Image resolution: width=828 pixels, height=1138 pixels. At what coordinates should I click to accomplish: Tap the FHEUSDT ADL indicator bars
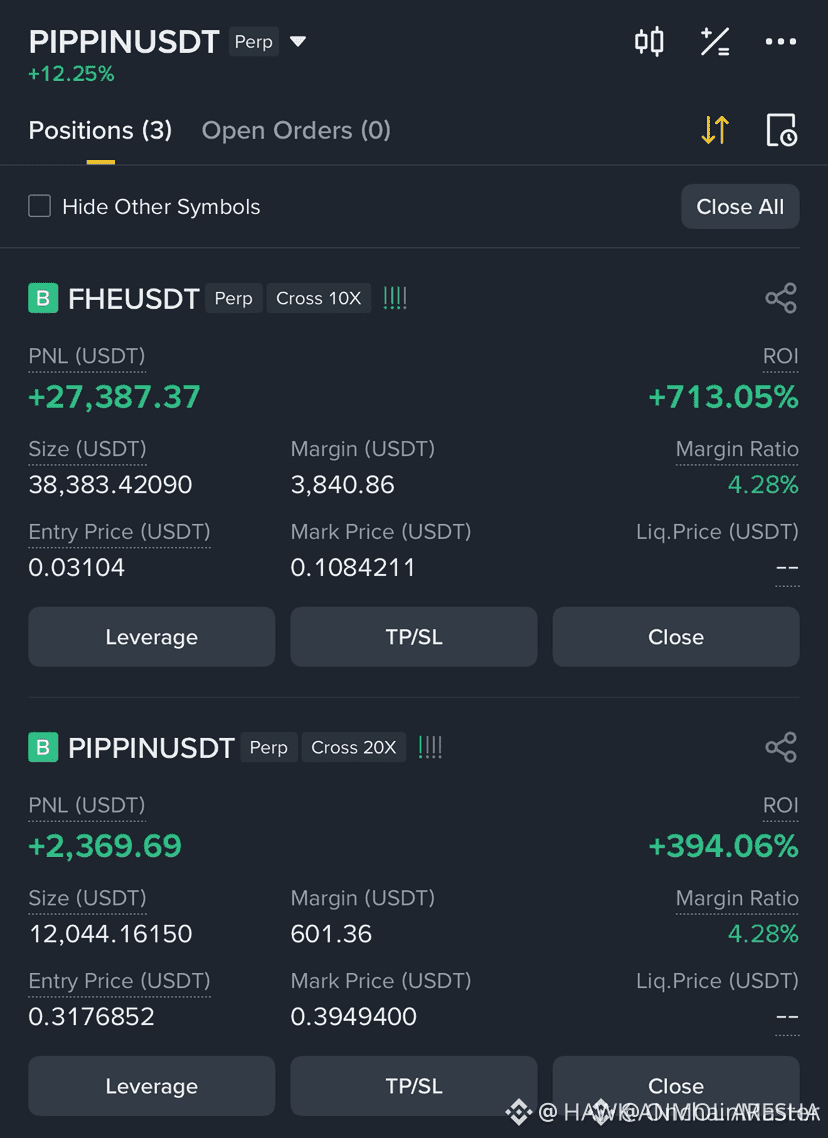point(395,298)
